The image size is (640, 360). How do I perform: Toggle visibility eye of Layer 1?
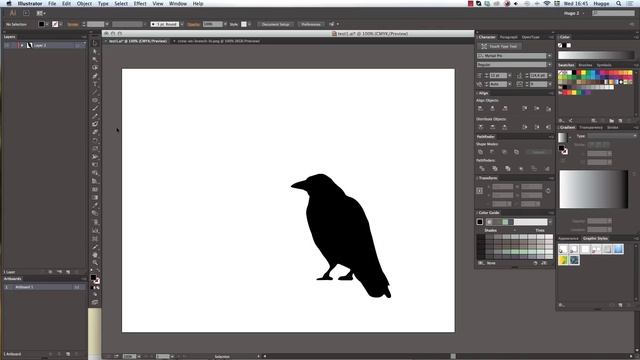click(x=7, y=45)
